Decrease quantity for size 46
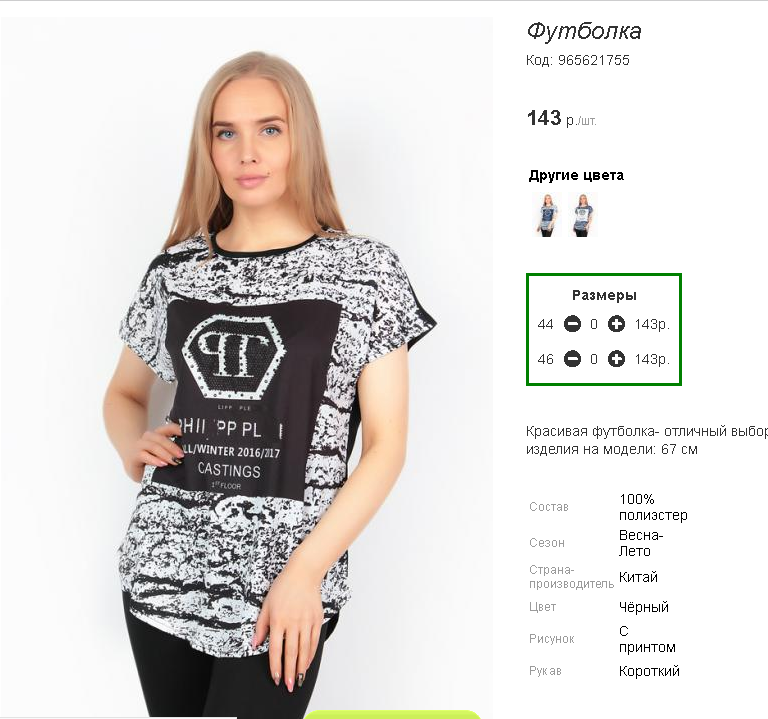Screen dimensions: 768x719 [x=572, y=359]
